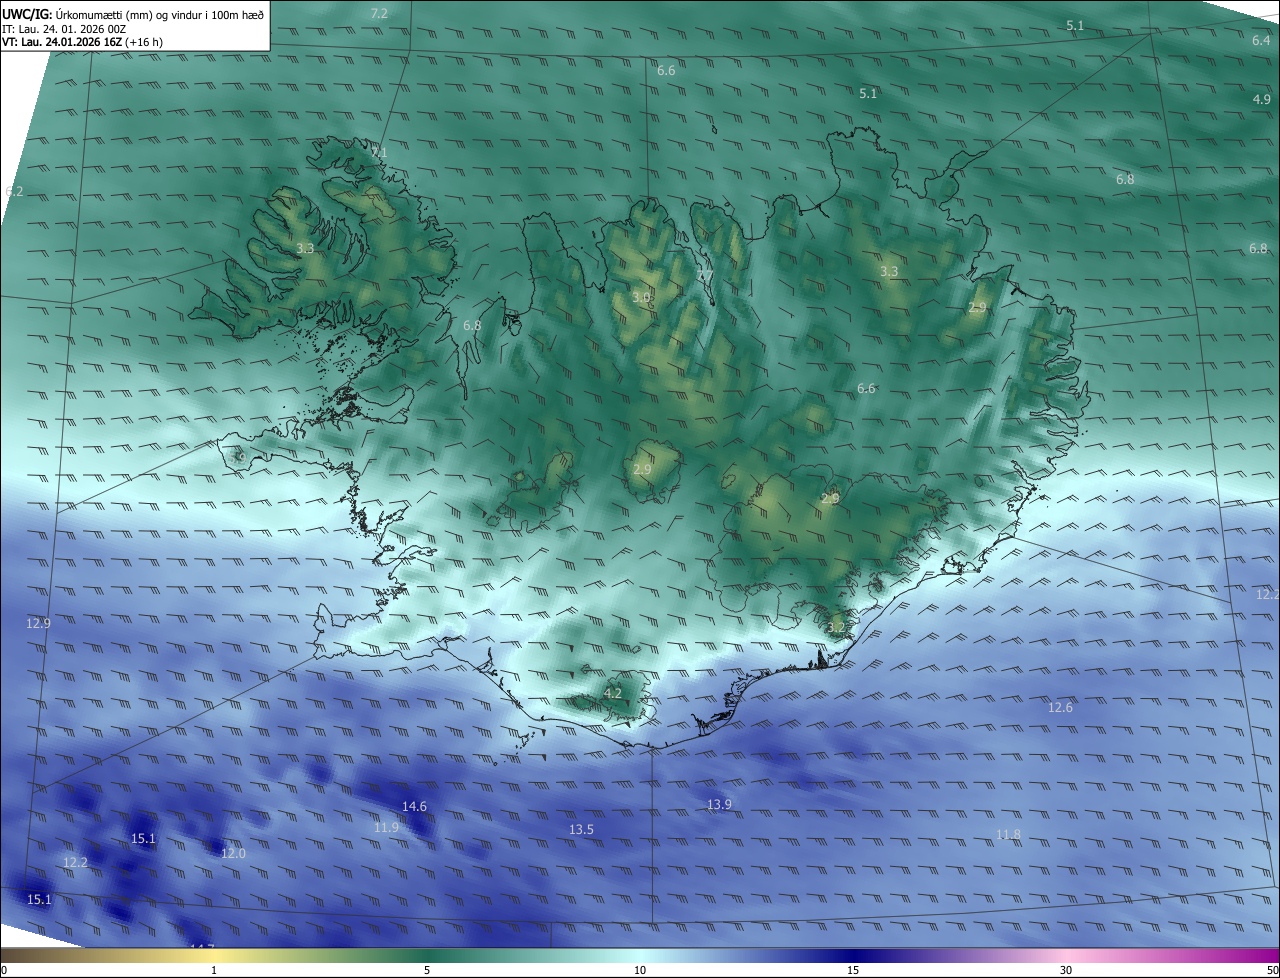This screenshot has height=978, width=1280.
Task: Click the 30 tick on the color scale
Action: 1066,970
